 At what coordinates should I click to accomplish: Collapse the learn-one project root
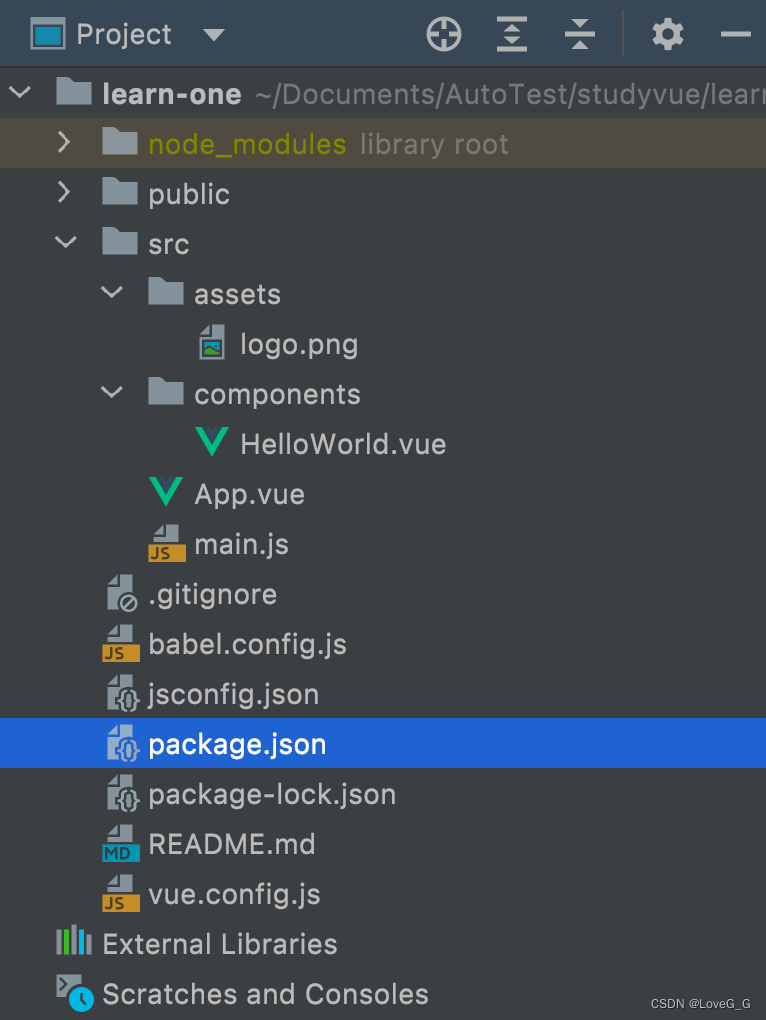[20, 92]
